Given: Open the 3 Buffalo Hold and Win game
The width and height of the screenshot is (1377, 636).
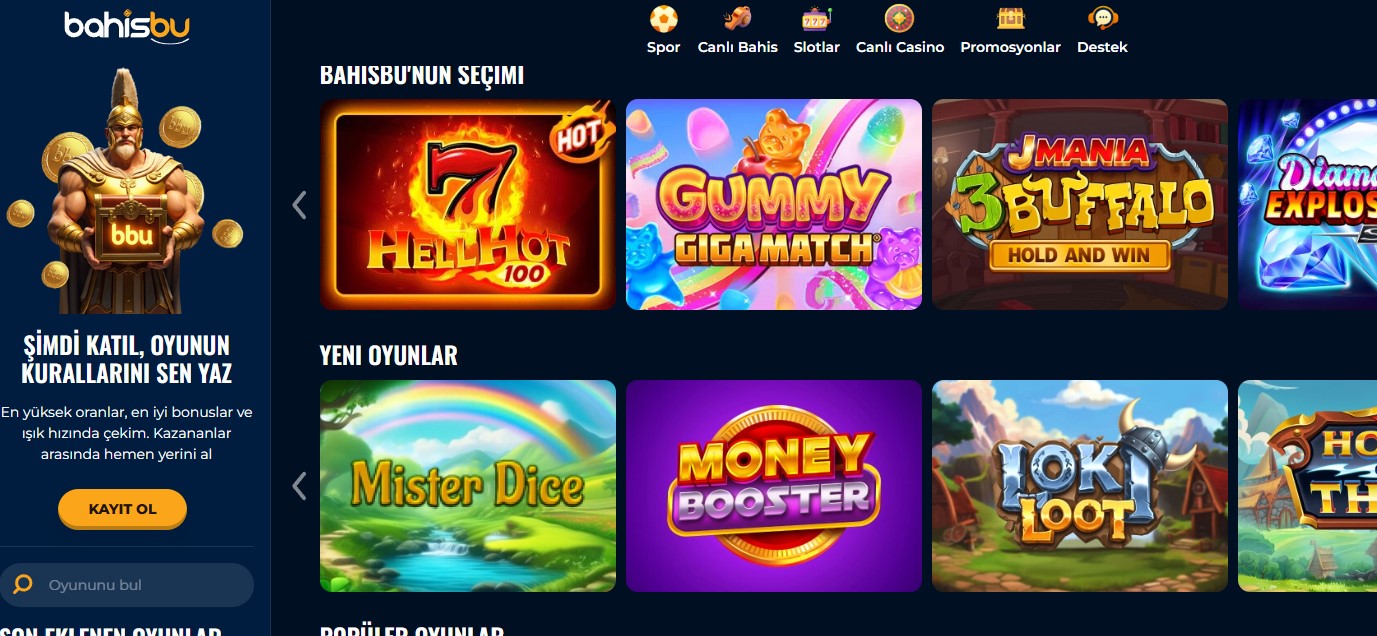Looking at the screenshot, I should (x=1080, y=204).
